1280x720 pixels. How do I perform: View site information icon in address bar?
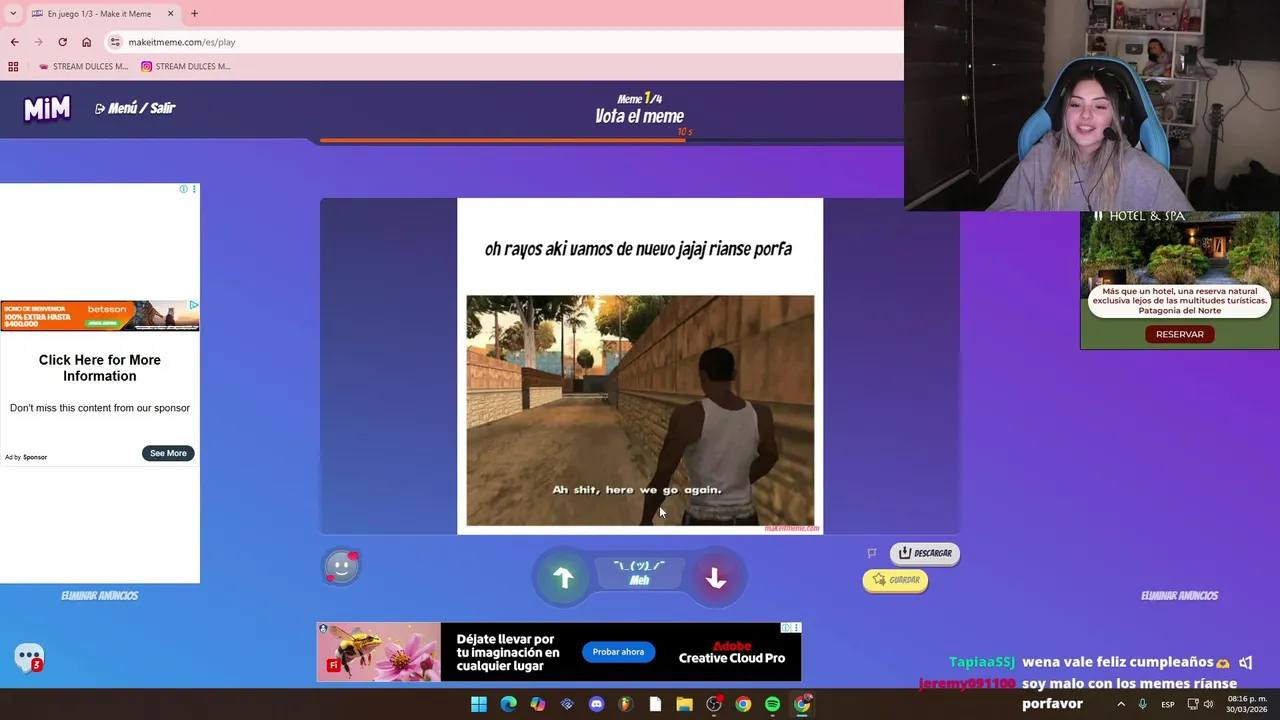pos(115,42)
